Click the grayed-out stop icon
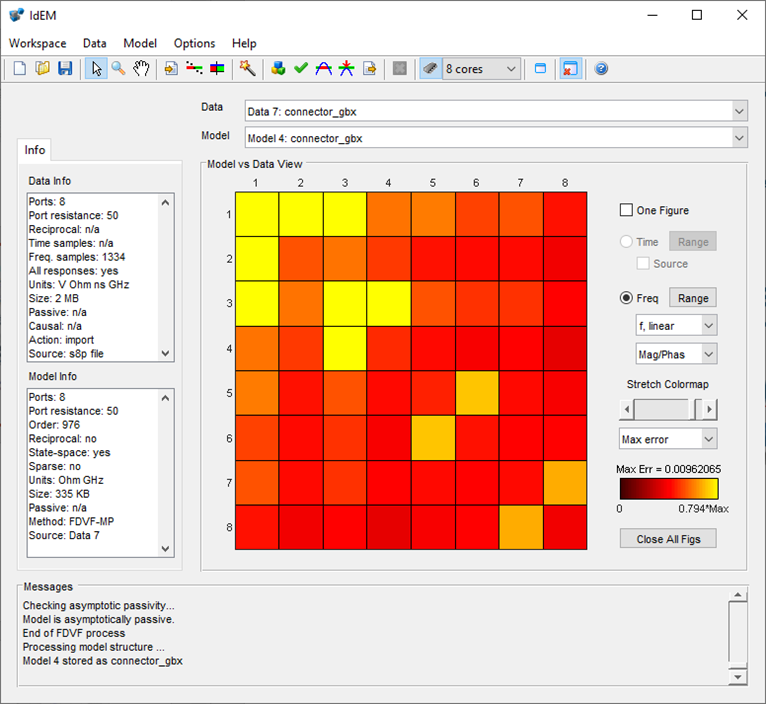Viewport: 766px width, 704px height. point(400,69)
